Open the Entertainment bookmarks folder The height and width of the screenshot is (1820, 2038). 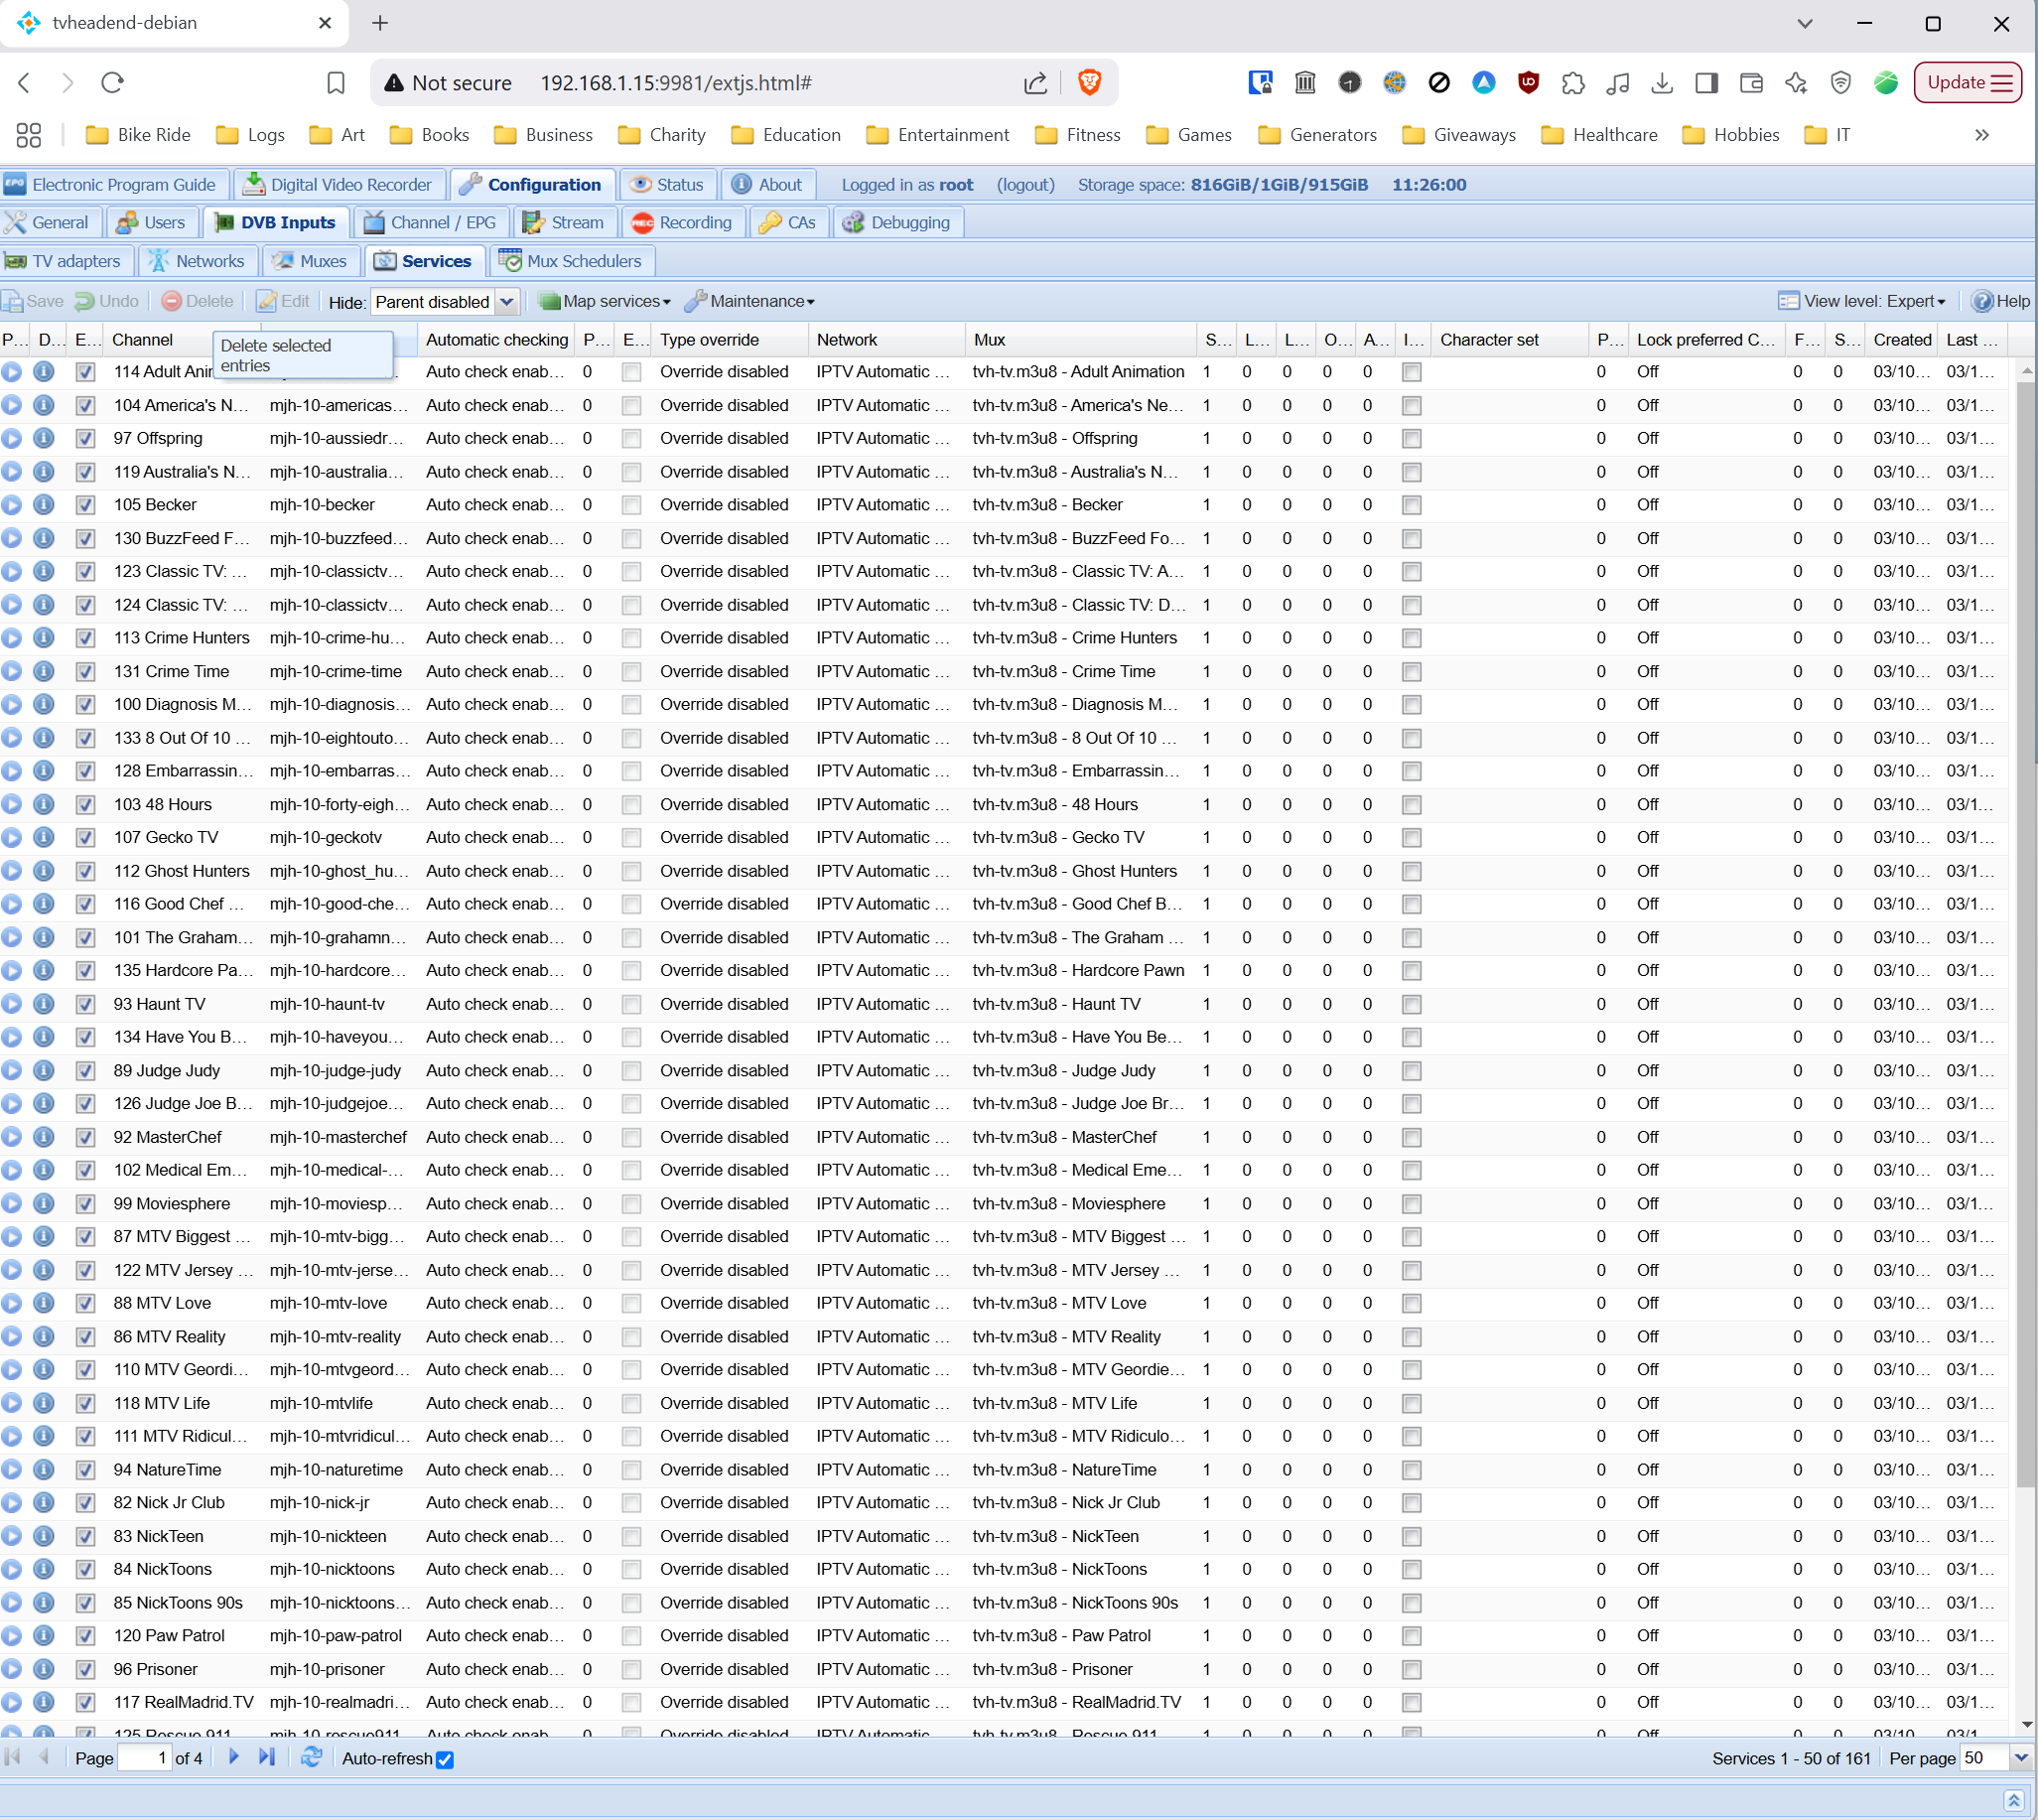[x=938, y=135]
